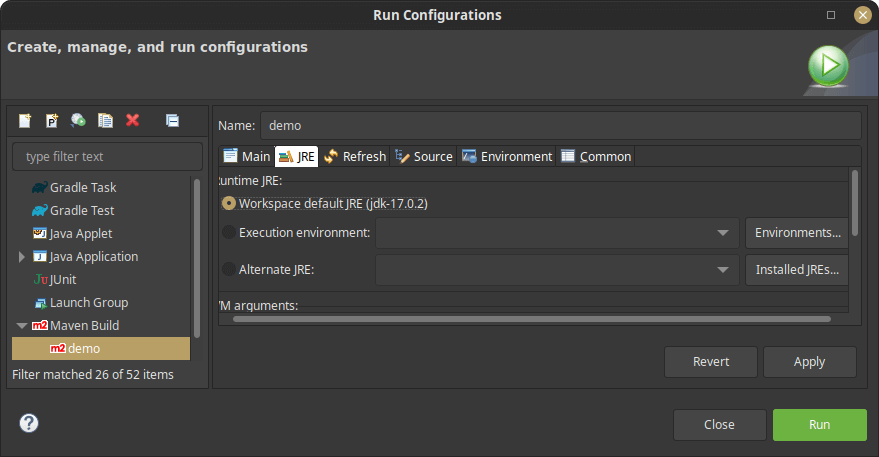Click the m2 icon beside demo
Screen dimensions: 879x457
(58, 348)
